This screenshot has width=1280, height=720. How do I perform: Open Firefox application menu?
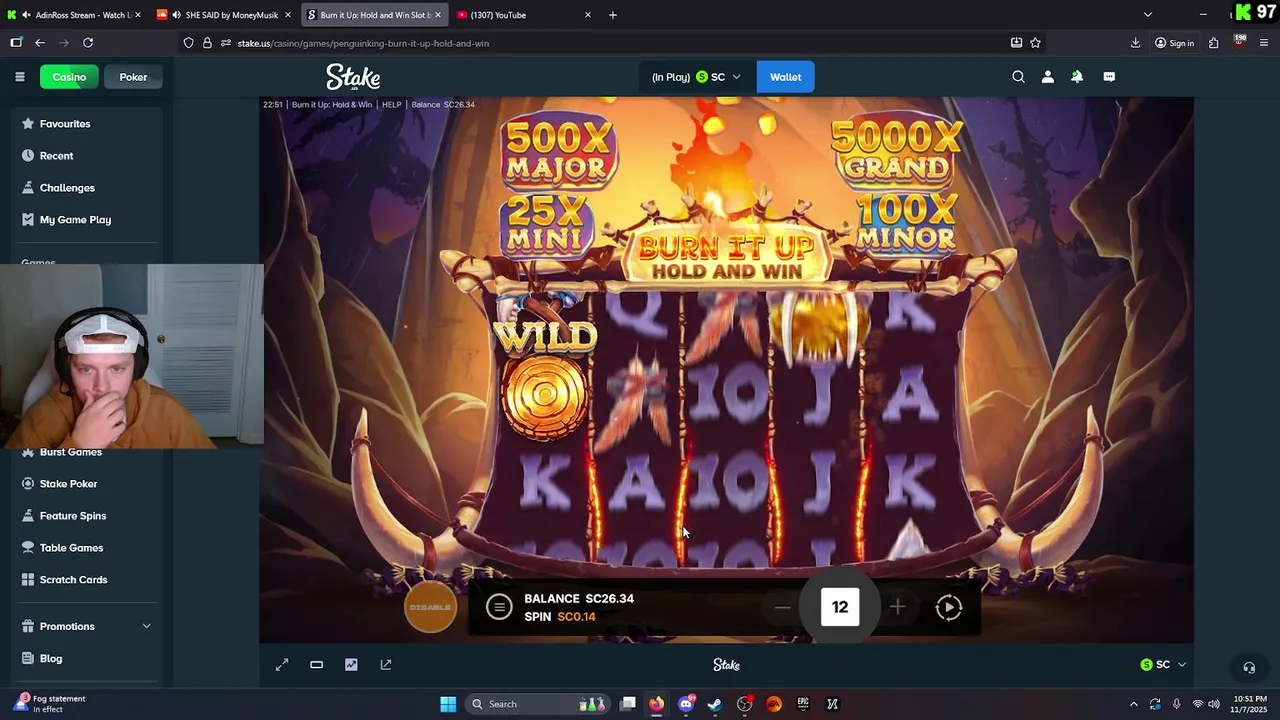(1264, 43)
